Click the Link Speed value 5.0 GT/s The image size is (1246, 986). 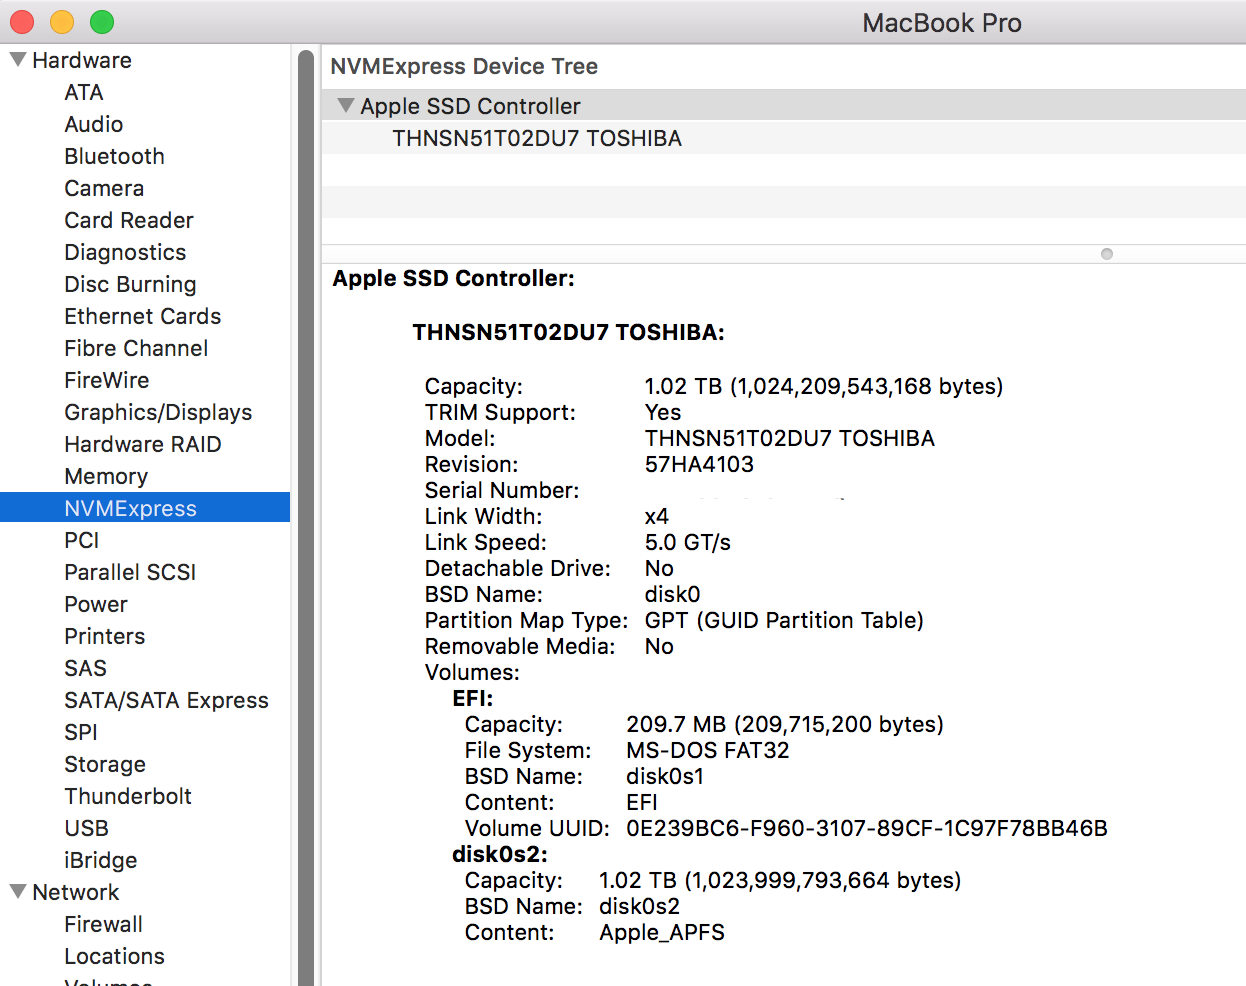click(x=688, y=542)
